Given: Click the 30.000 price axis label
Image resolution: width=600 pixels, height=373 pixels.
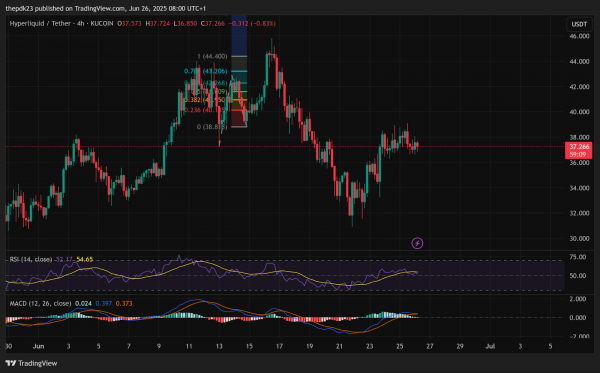Looking at the screenshot, I should pos(579,238).
